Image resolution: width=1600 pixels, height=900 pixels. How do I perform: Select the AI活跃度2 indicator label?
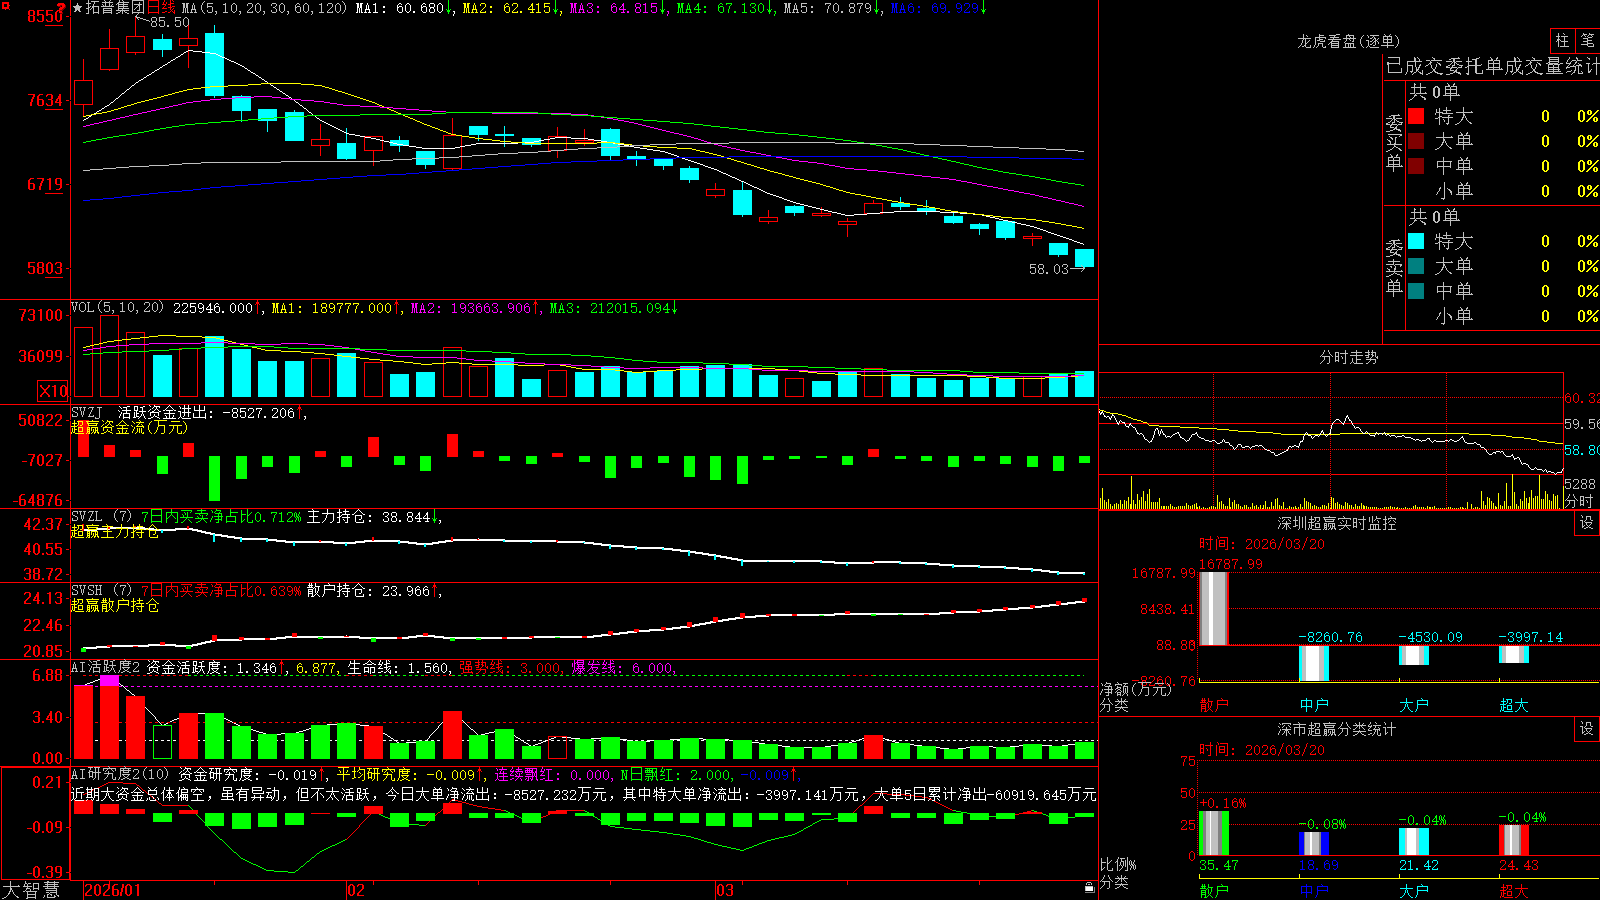click(105, 668)
